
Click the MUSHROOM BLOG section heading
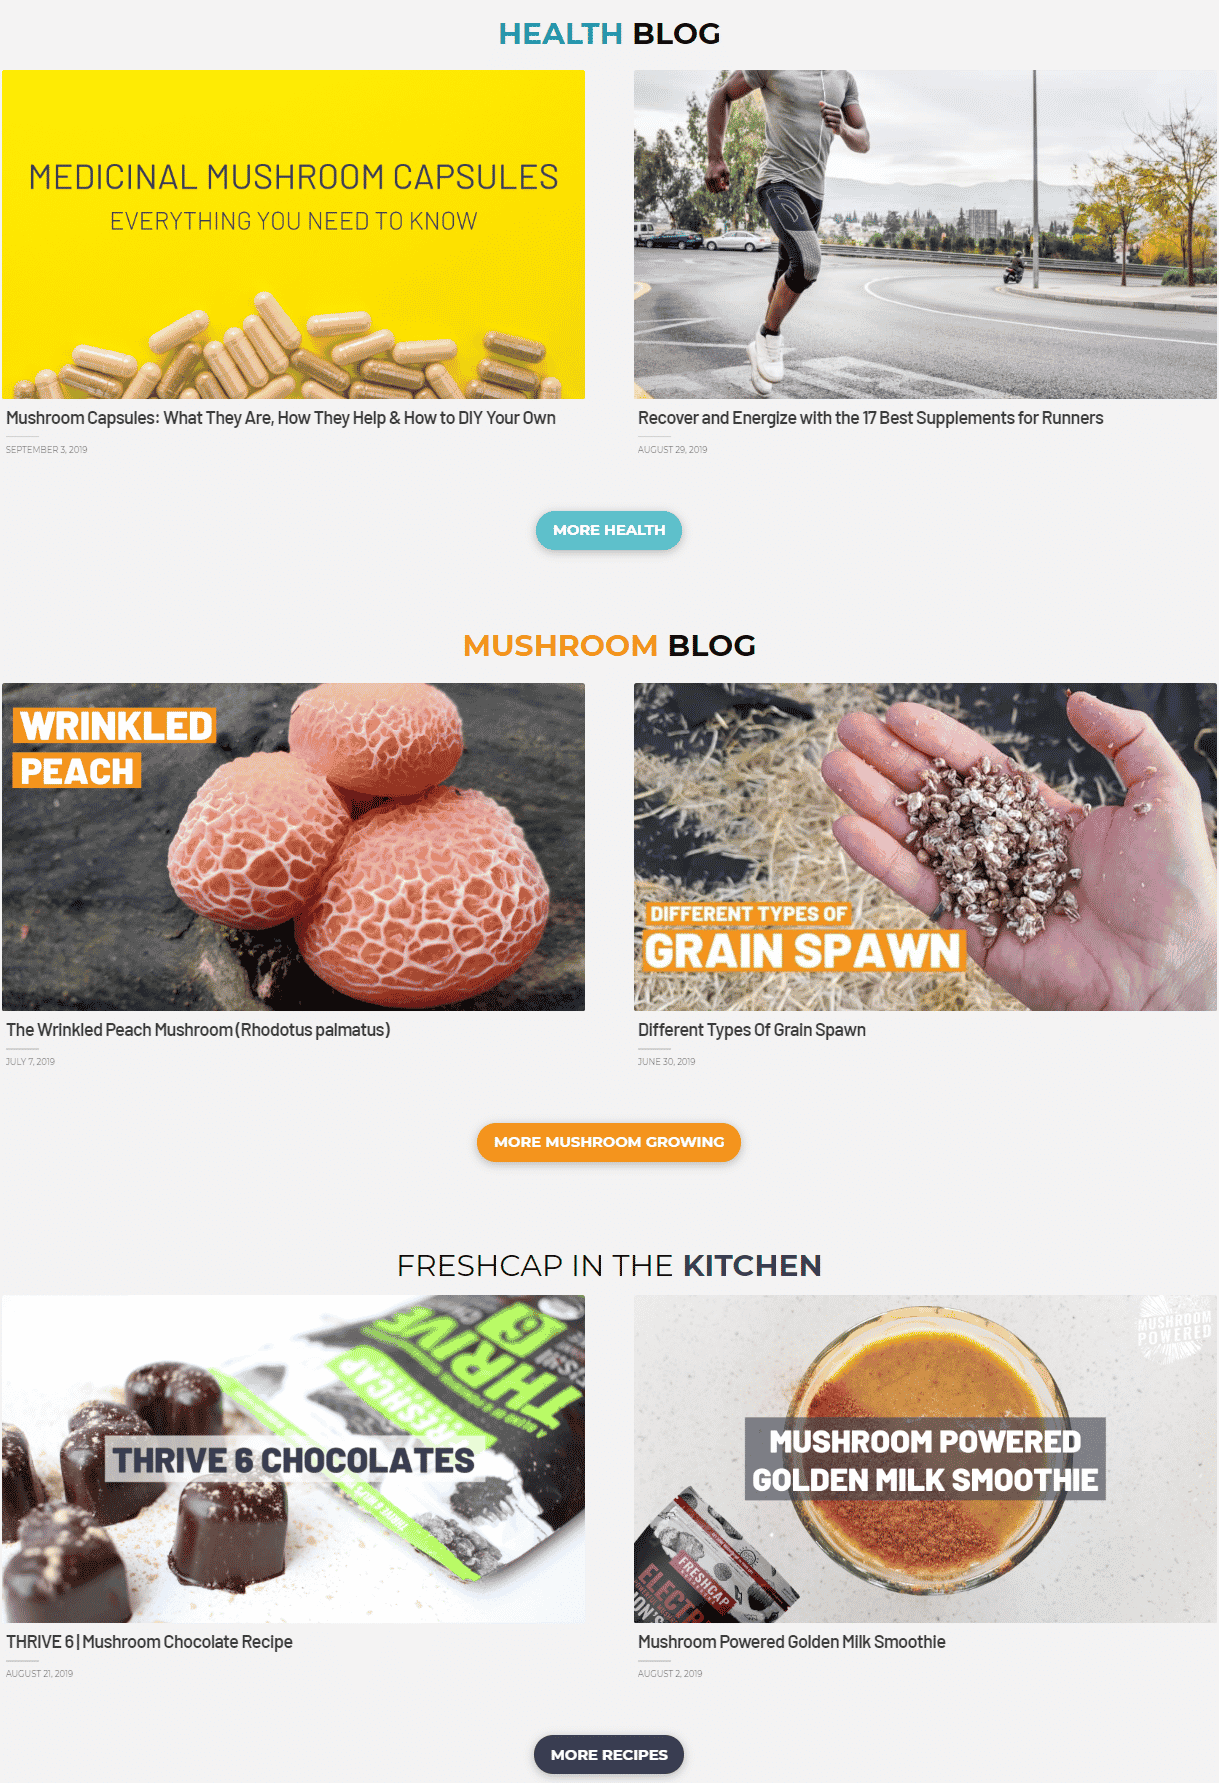pyautogui.click(x=609, y=646)
